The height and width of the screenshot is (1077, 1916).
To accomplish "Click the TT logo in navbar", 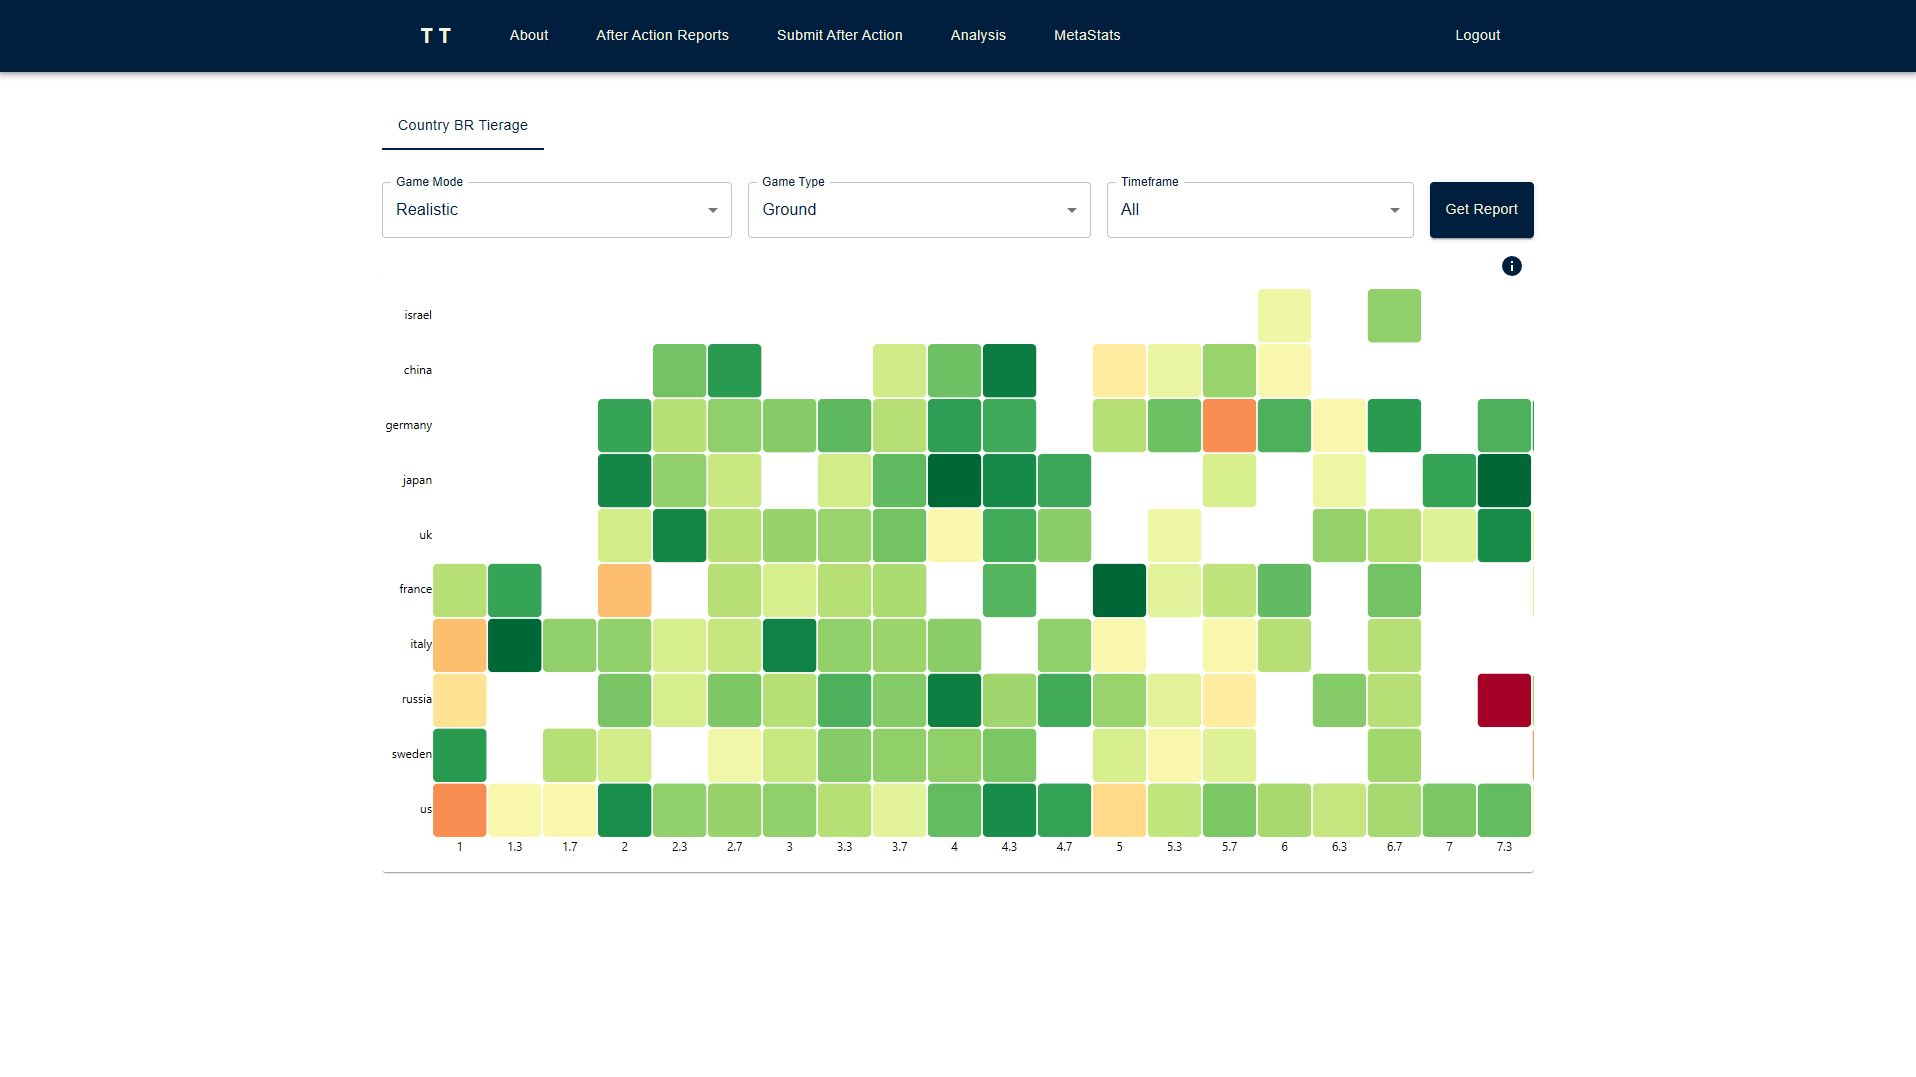I will [435, 36].
